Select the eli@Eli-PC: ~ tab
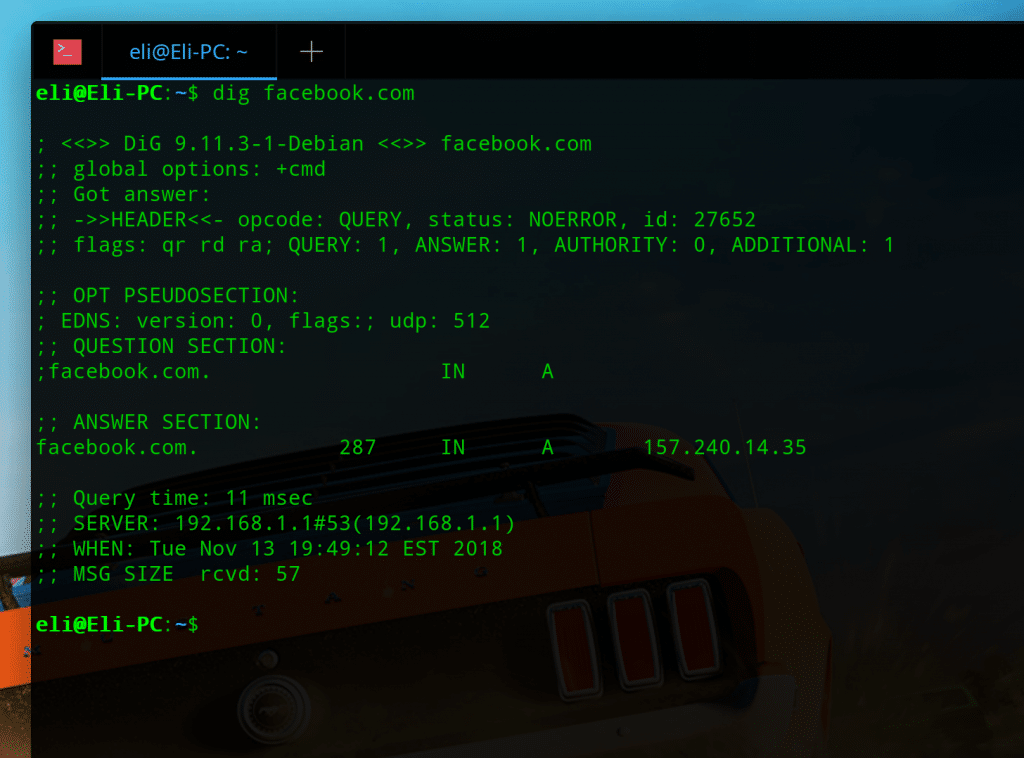This screenshot has height=758, width=1024. (x=189, y=52)
